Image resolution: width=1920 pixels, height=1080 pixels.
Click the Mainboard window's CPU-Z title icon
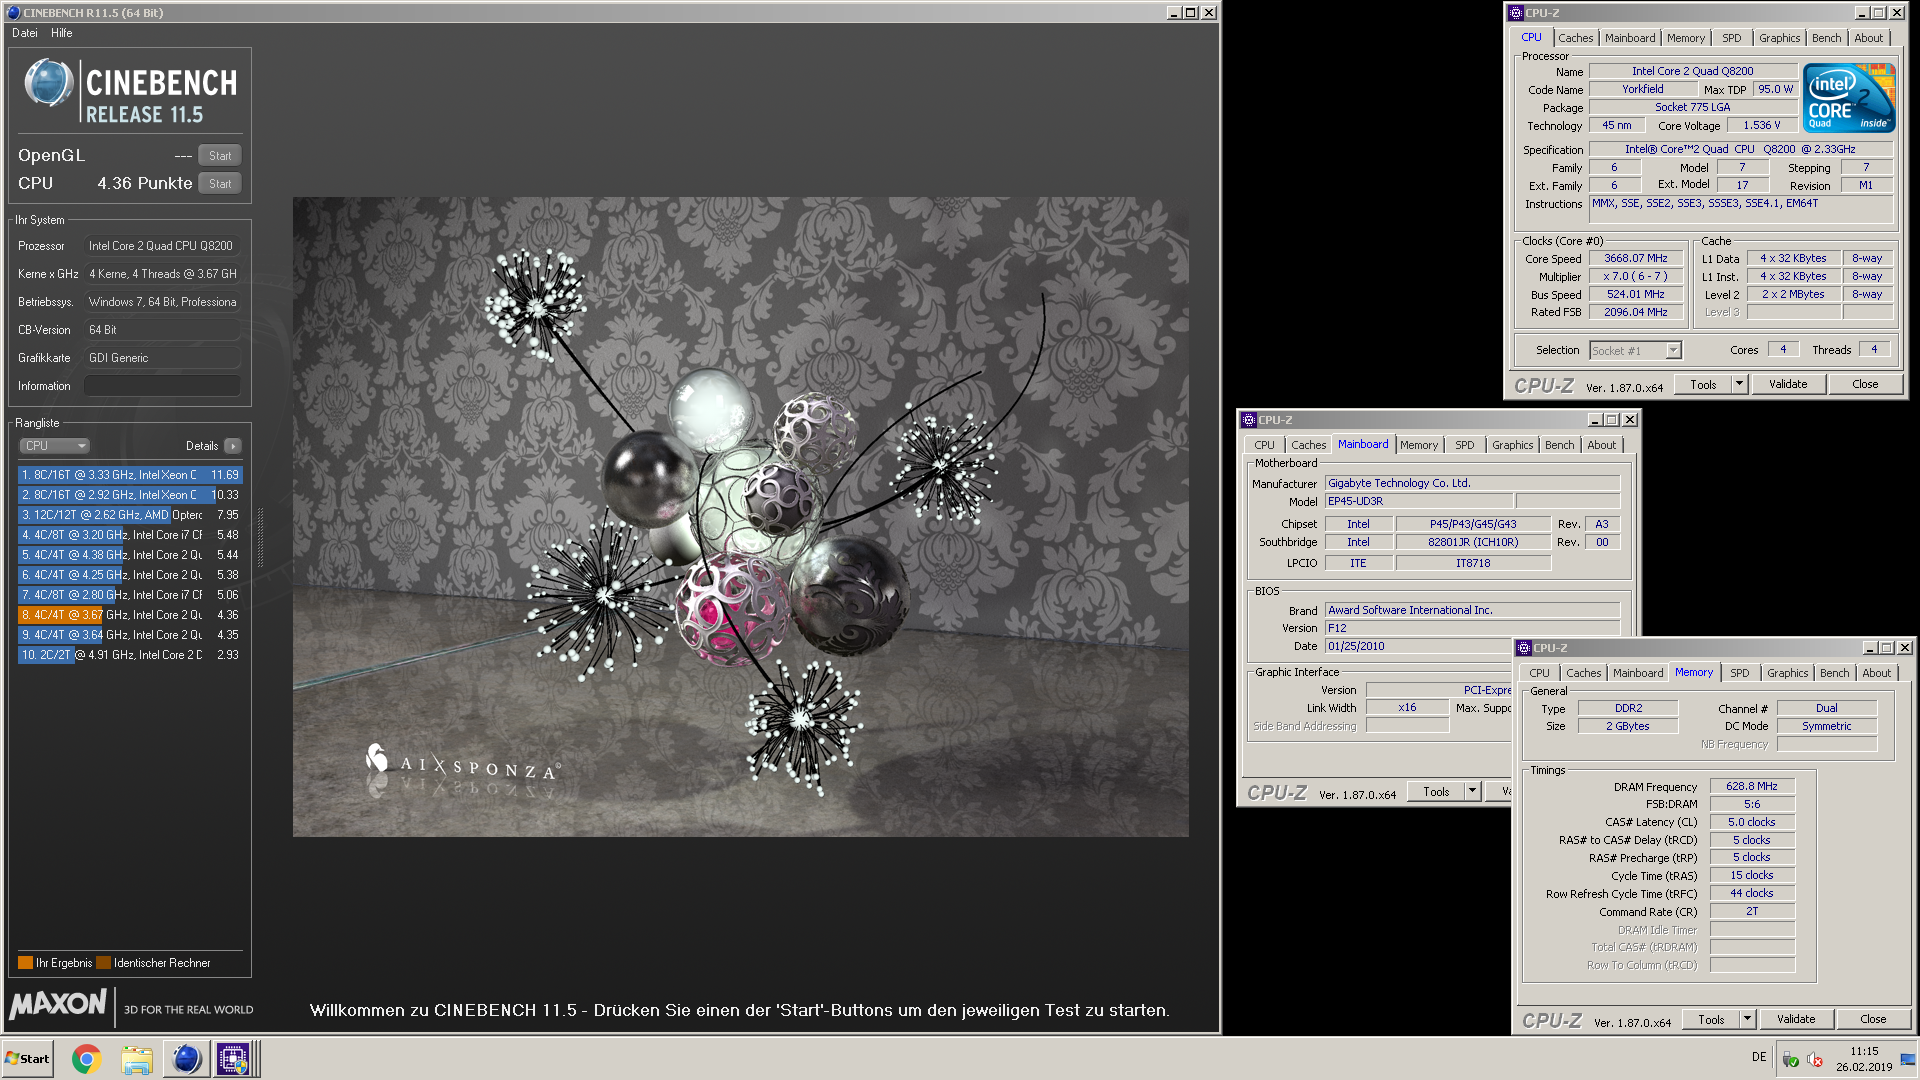[1249, 420]
